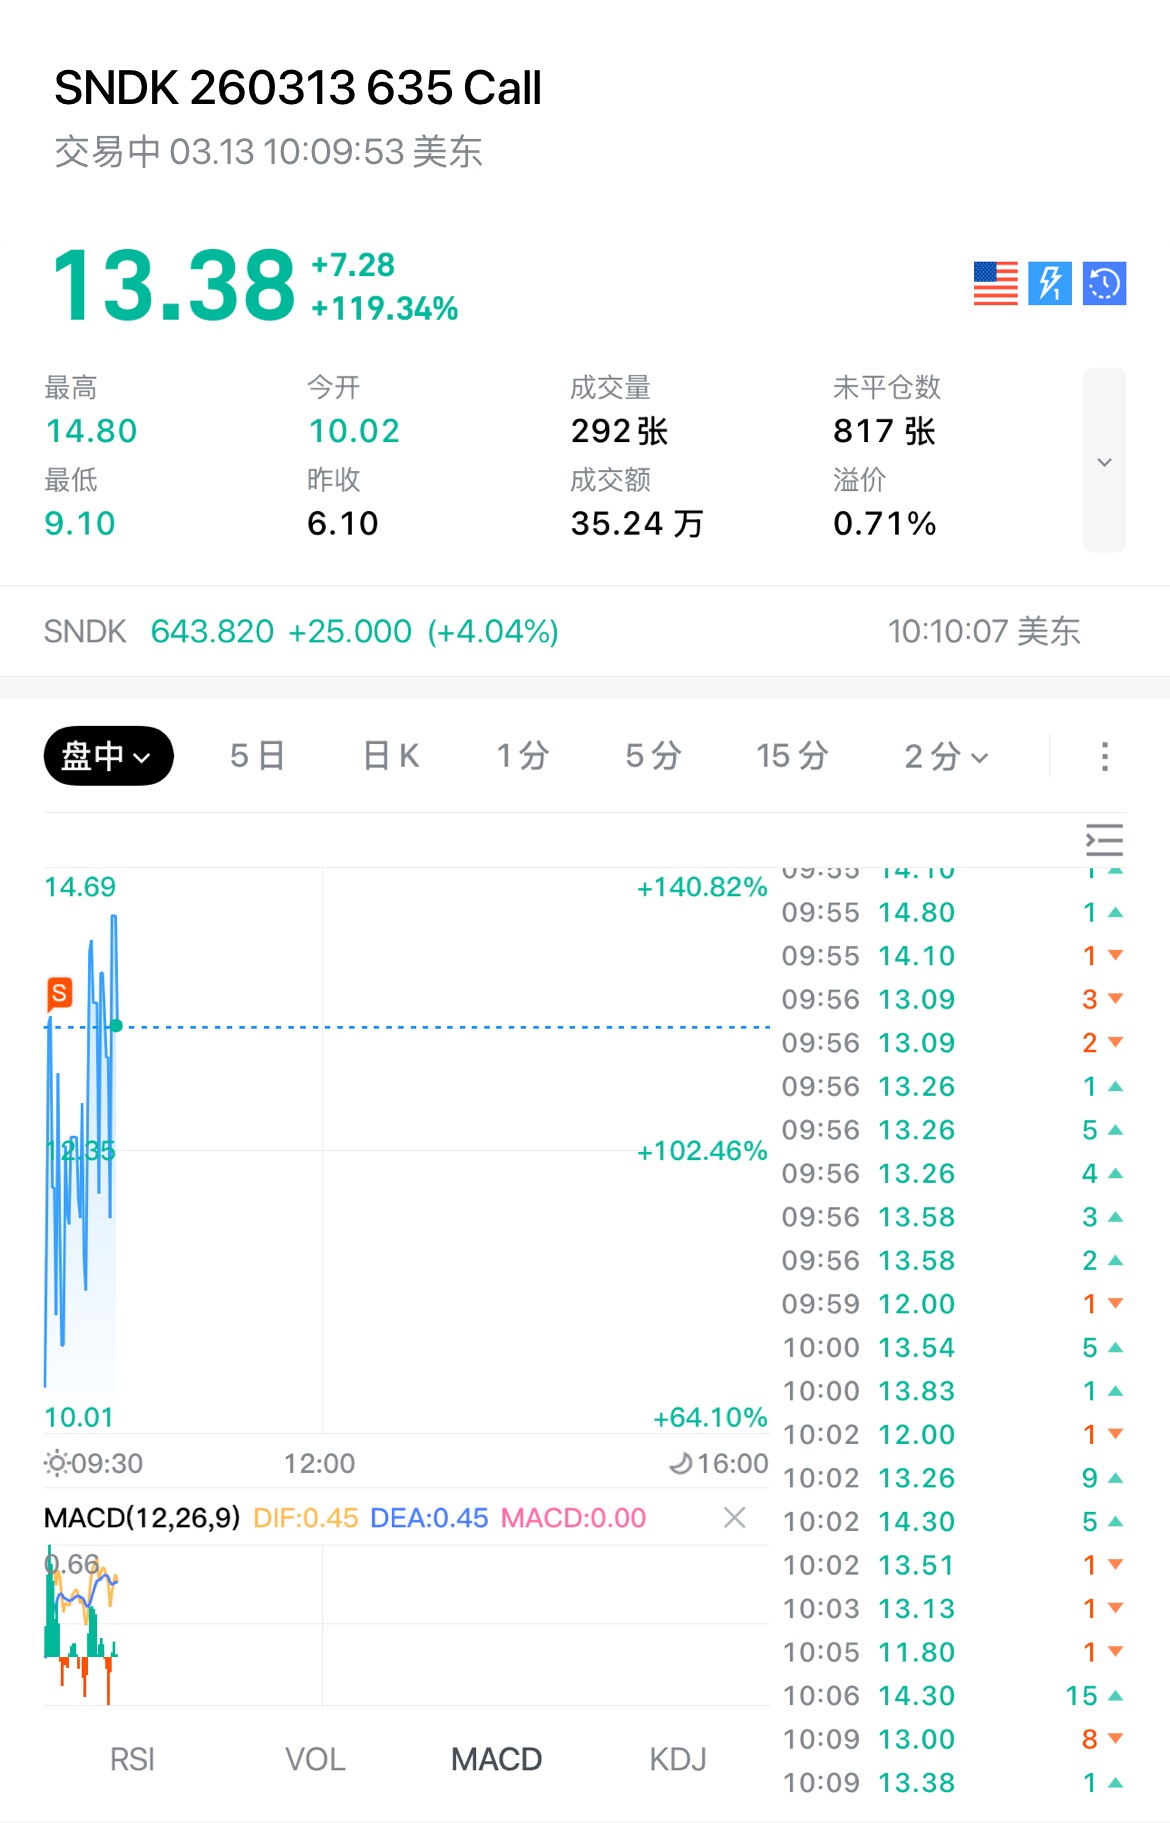Toggle the trade list layout icon
This screenshot has width=1170, height=1823.
coord(1104,840)
